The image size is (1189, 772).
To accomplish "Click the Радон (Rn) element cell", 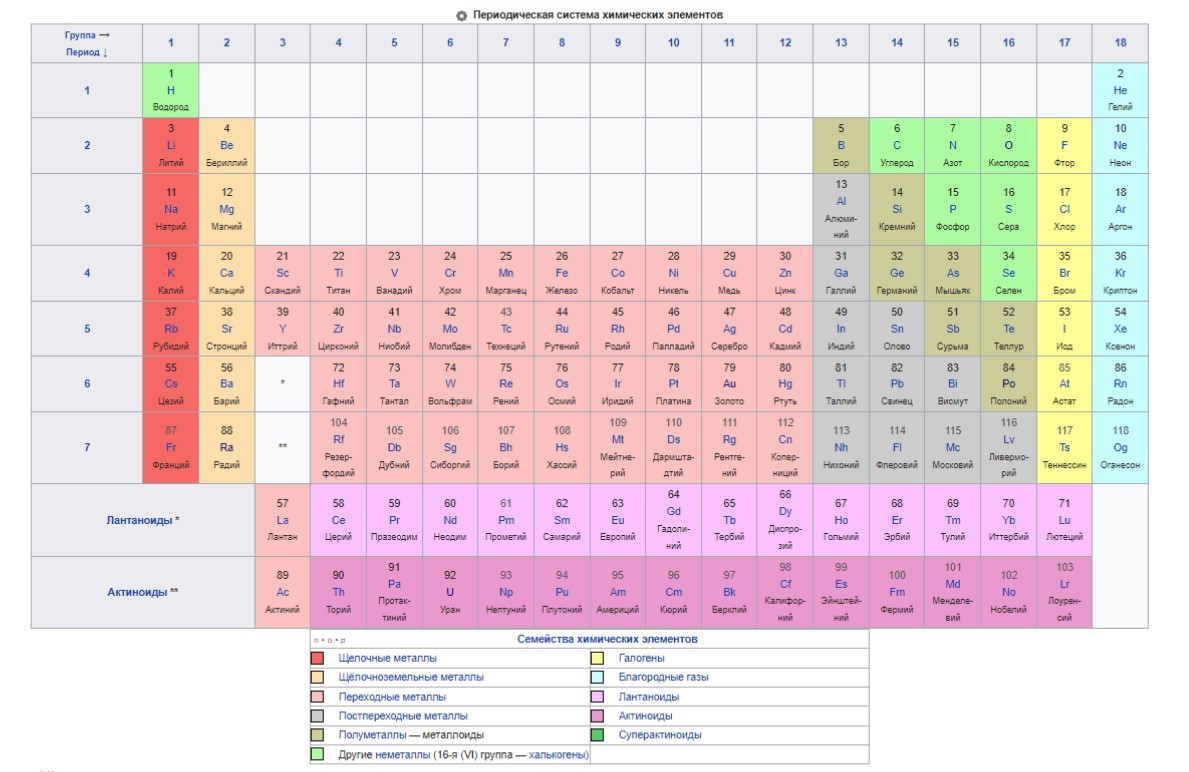I will click(1120, 384).
